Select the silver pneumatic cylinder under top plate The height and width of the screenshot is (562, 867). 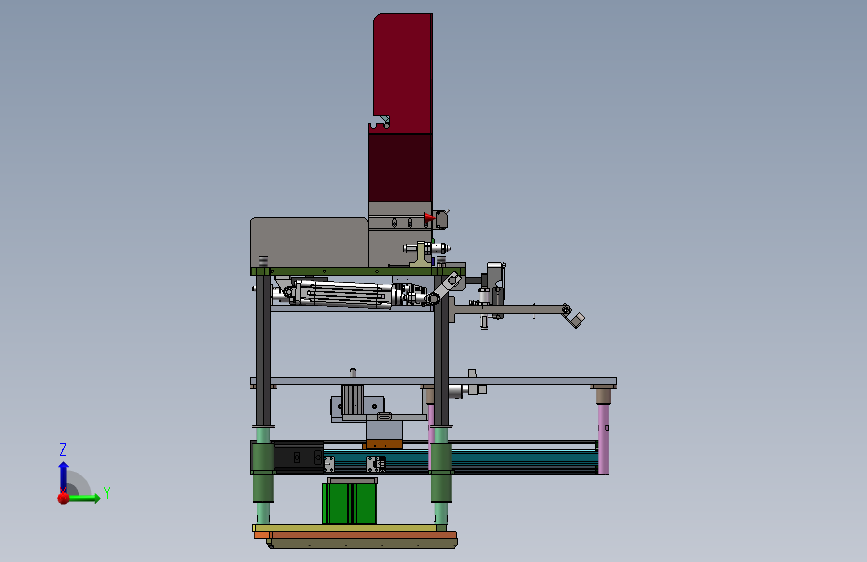(x=348, y=293)
